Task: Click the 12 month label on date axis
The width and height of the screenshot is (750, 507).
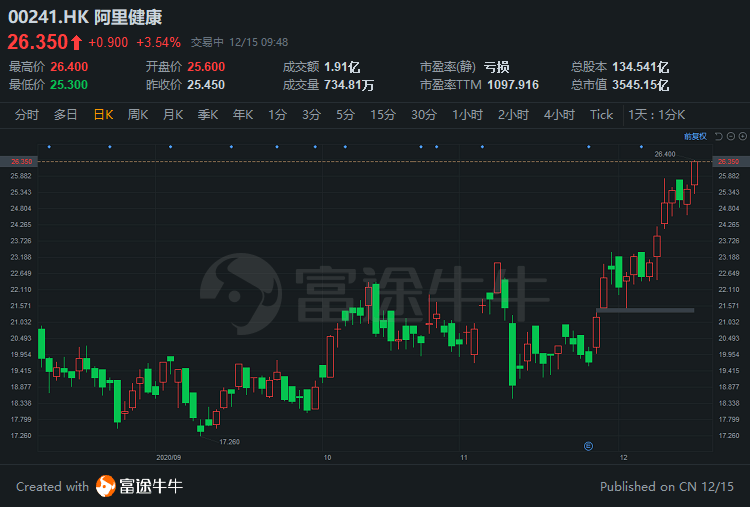Action: coord(624,458)
